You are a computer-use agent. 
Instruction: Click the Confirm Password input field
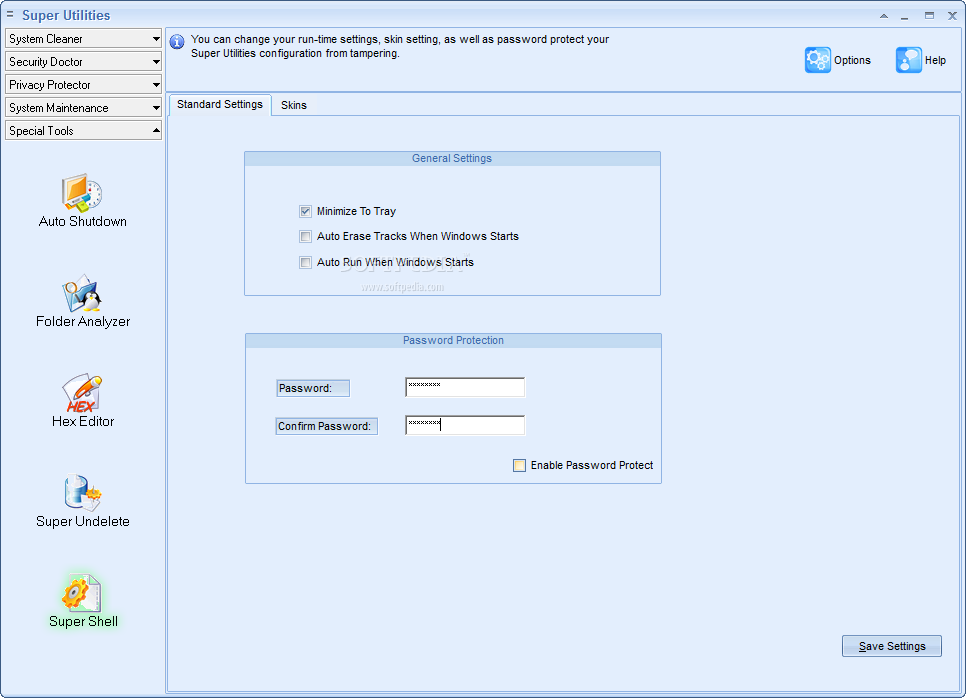coord(465,425)
